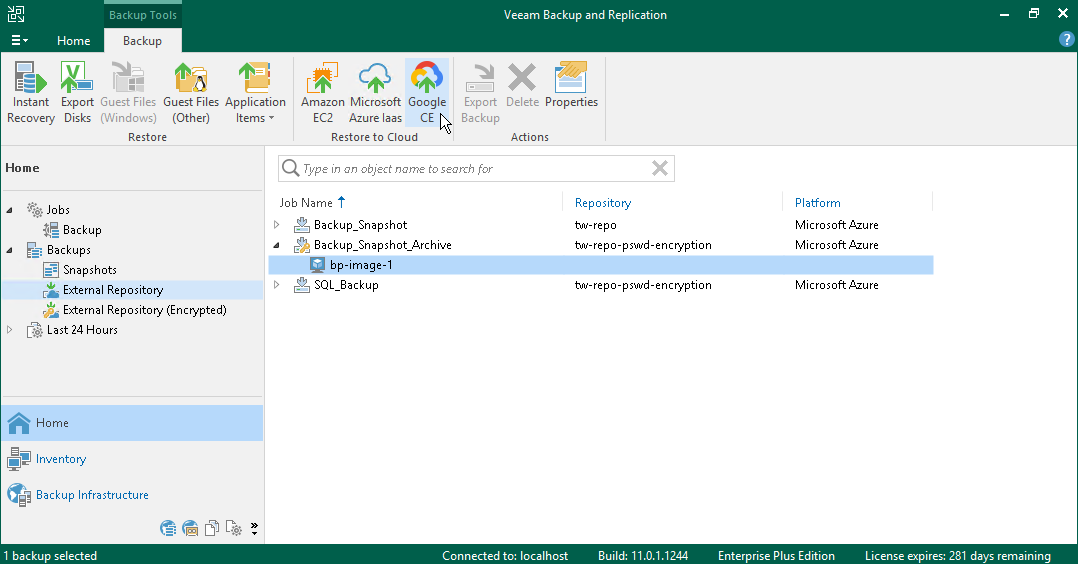Select Backup under Jobs in tree
This screenshot has width=1078, height=564.
pyautogui.click(x=82, y=230)
